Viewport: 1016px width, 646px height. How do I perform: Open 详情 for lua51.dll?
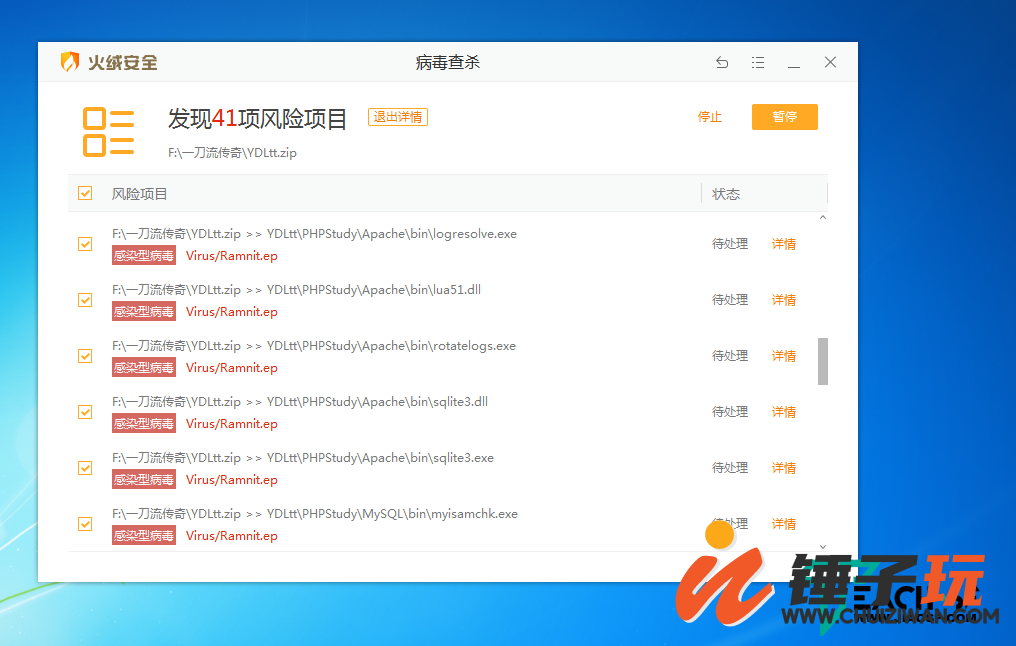coord(783,300)
